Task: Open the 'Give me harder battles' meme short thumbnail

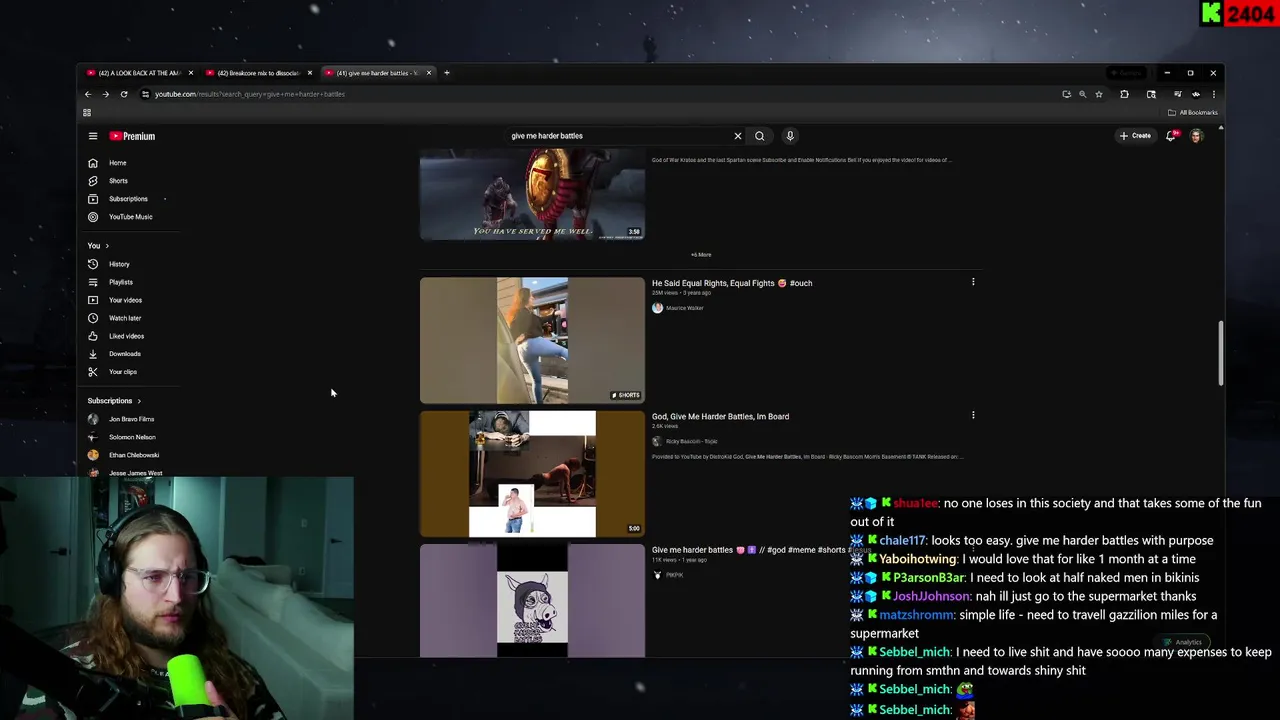Action: coord(532,601)
